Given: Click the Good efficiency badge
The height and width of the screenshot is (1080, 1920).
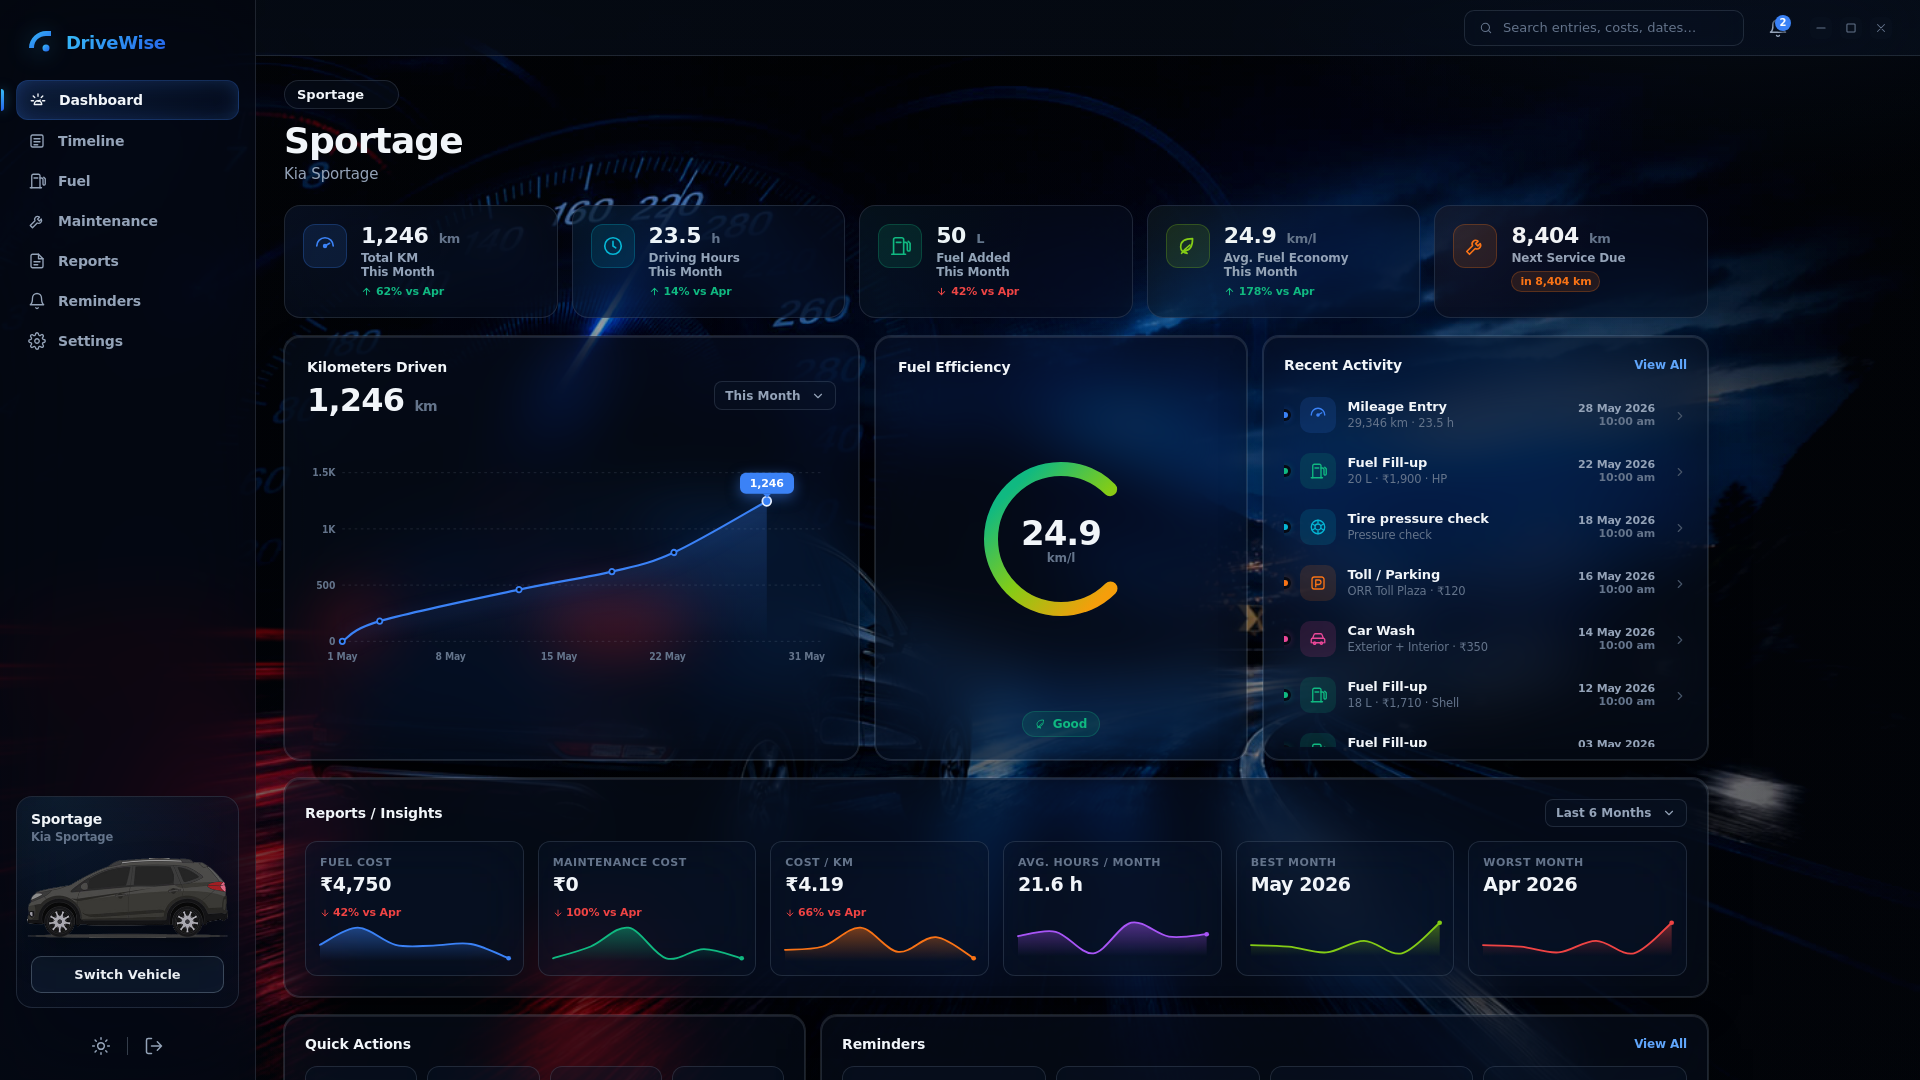Looking at the screenshot, I should [1060, 724].
